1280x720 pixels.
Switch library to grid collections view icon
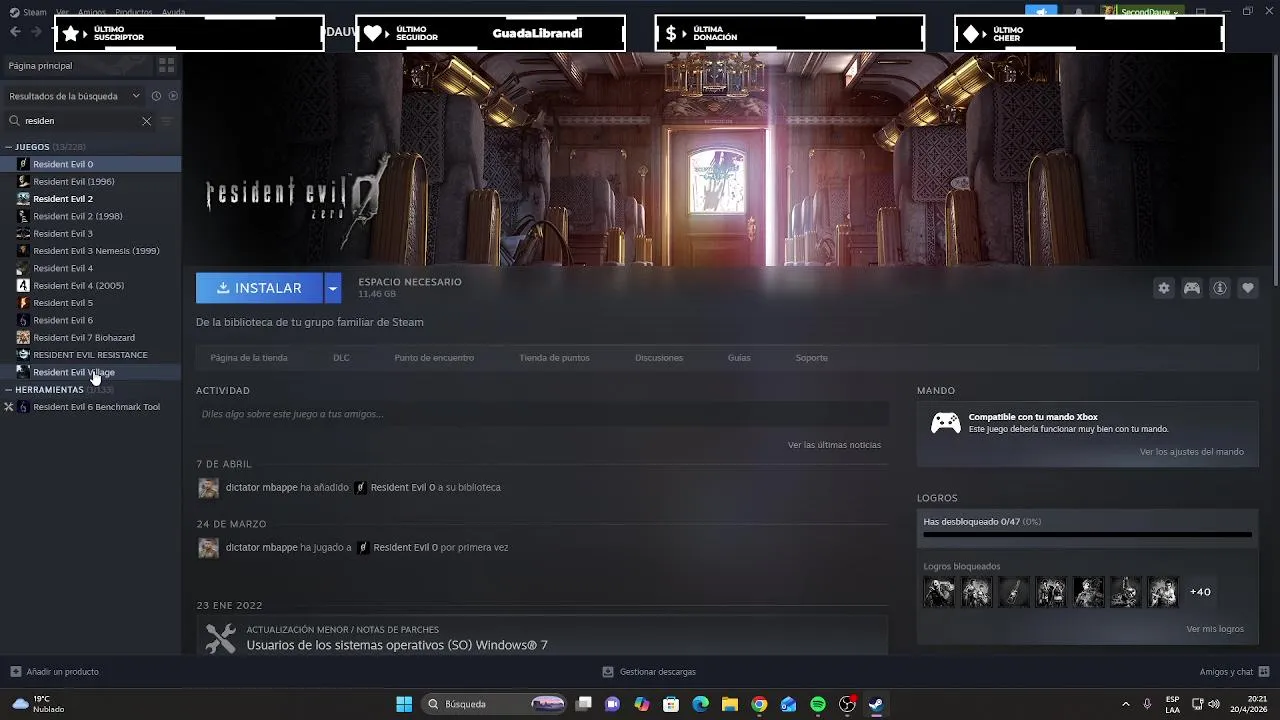pos(166,65)
